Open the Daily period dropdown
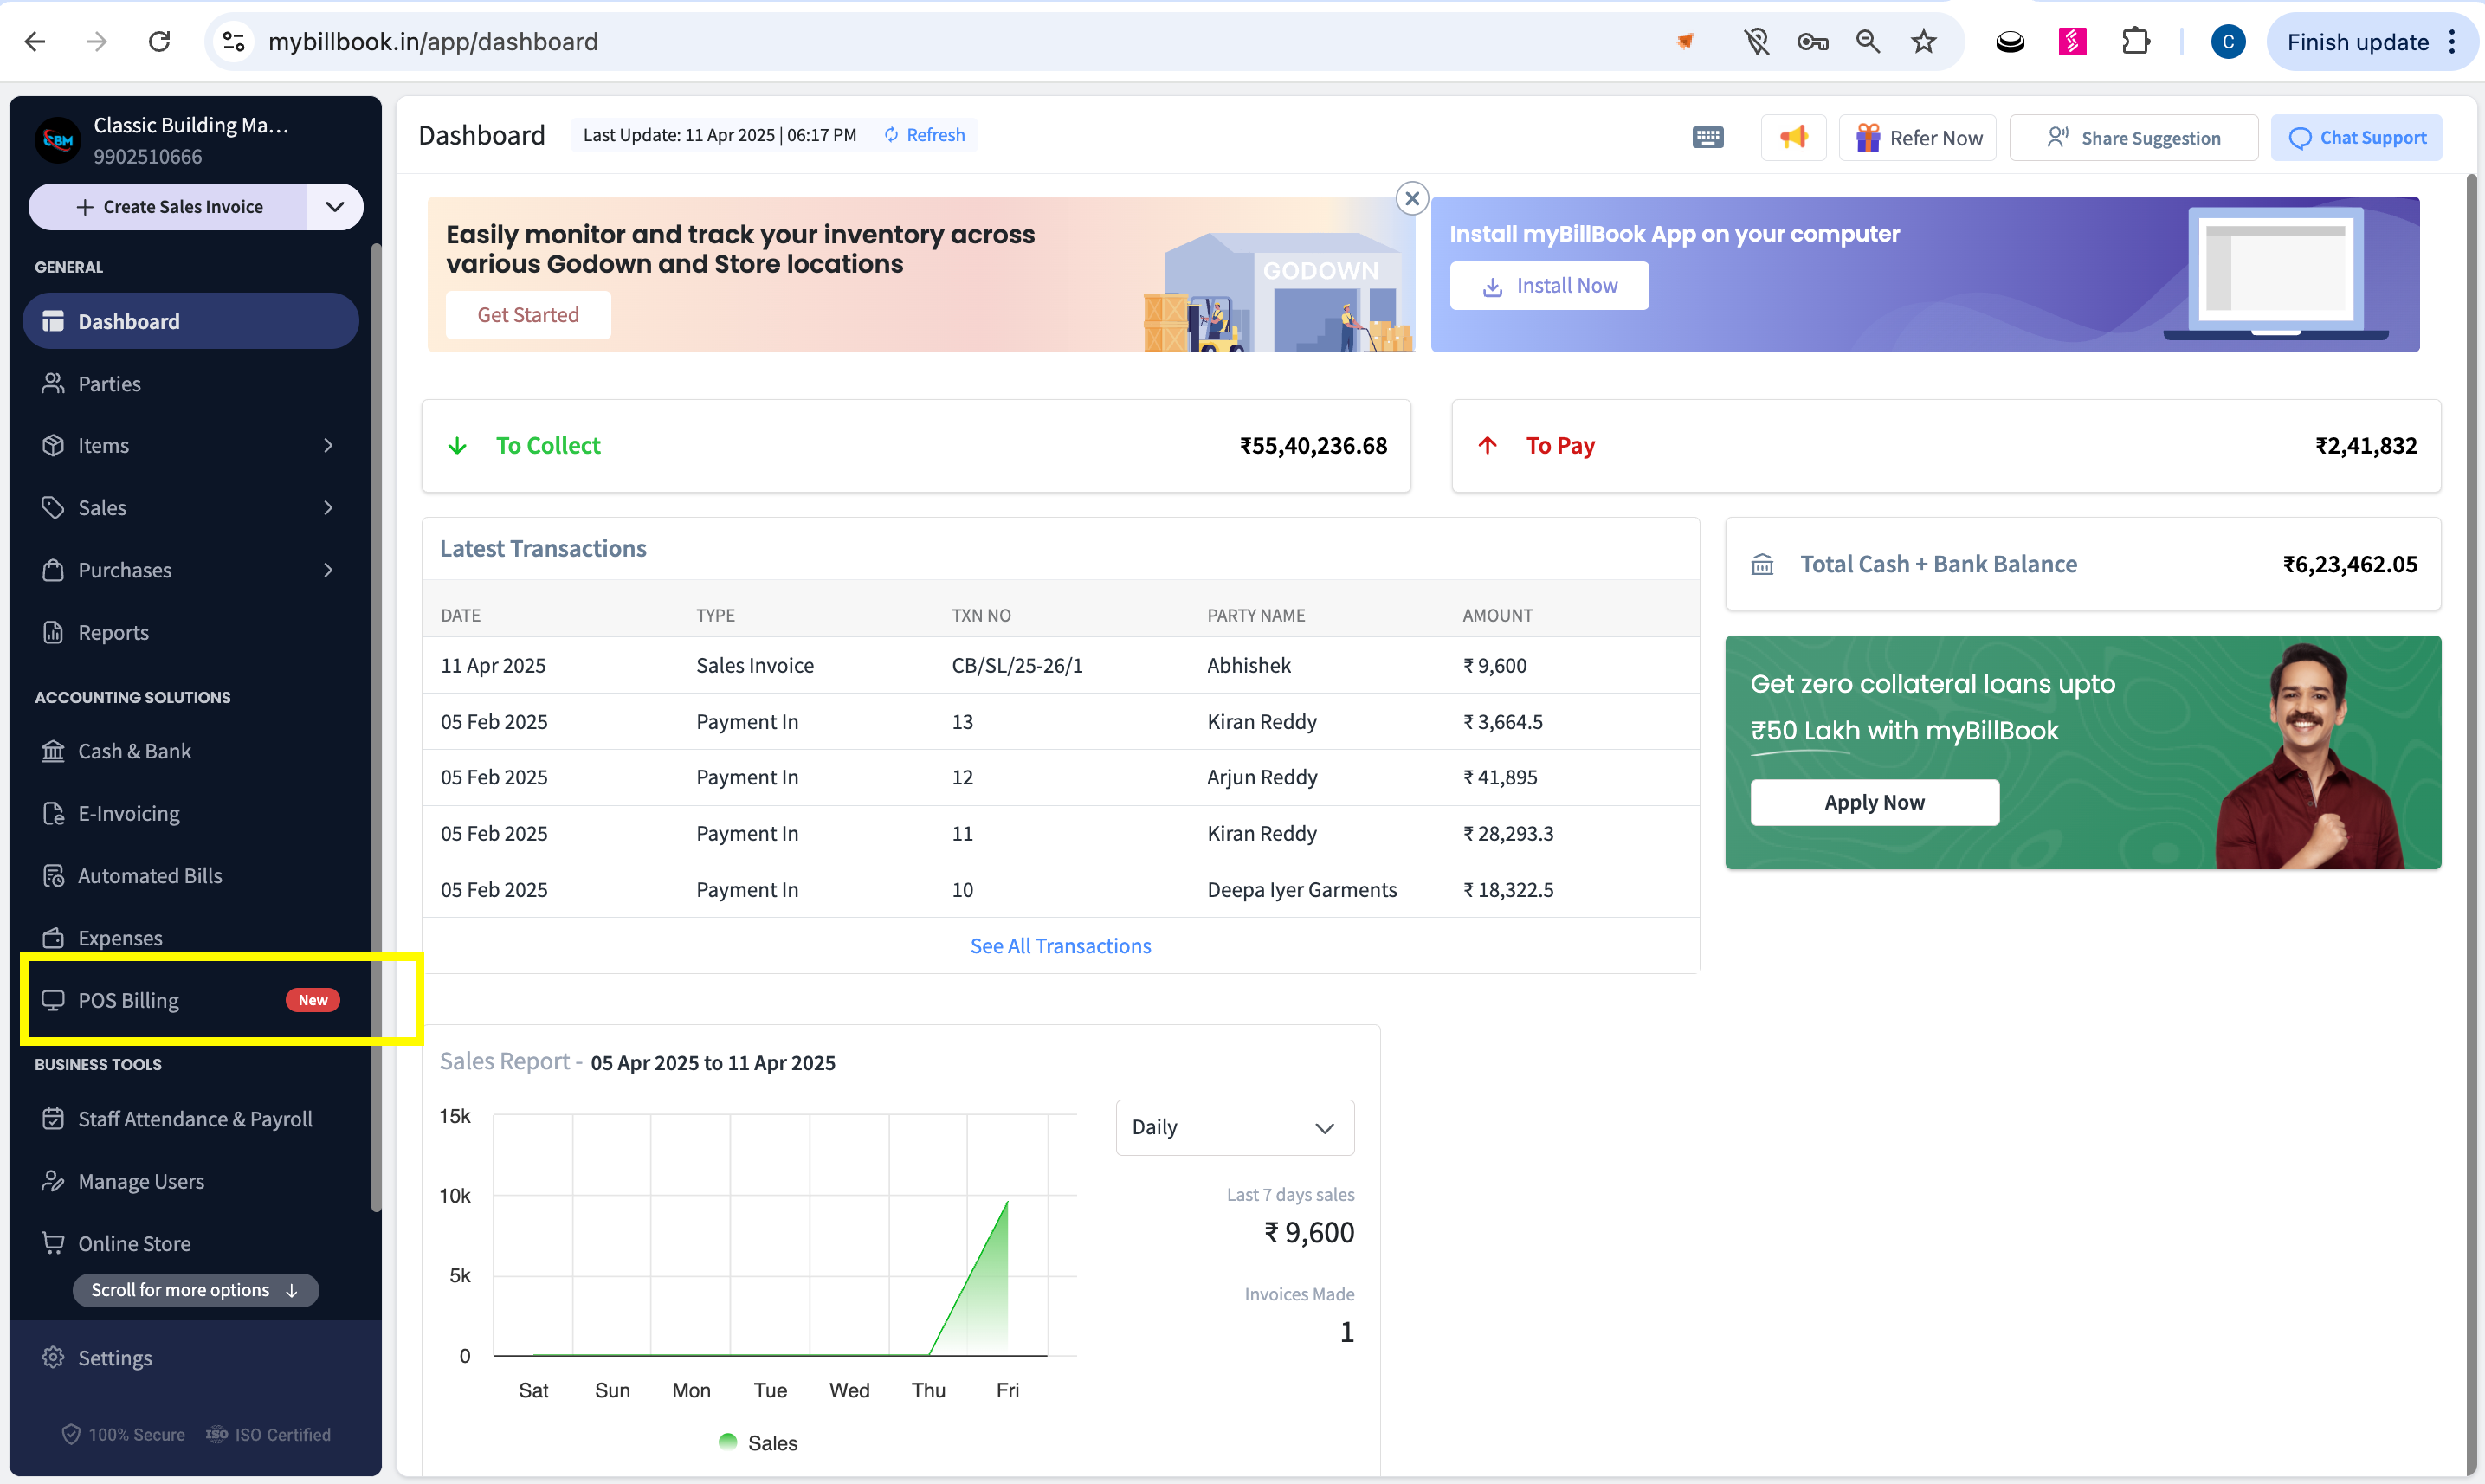 click(x=1235, y=1128)
